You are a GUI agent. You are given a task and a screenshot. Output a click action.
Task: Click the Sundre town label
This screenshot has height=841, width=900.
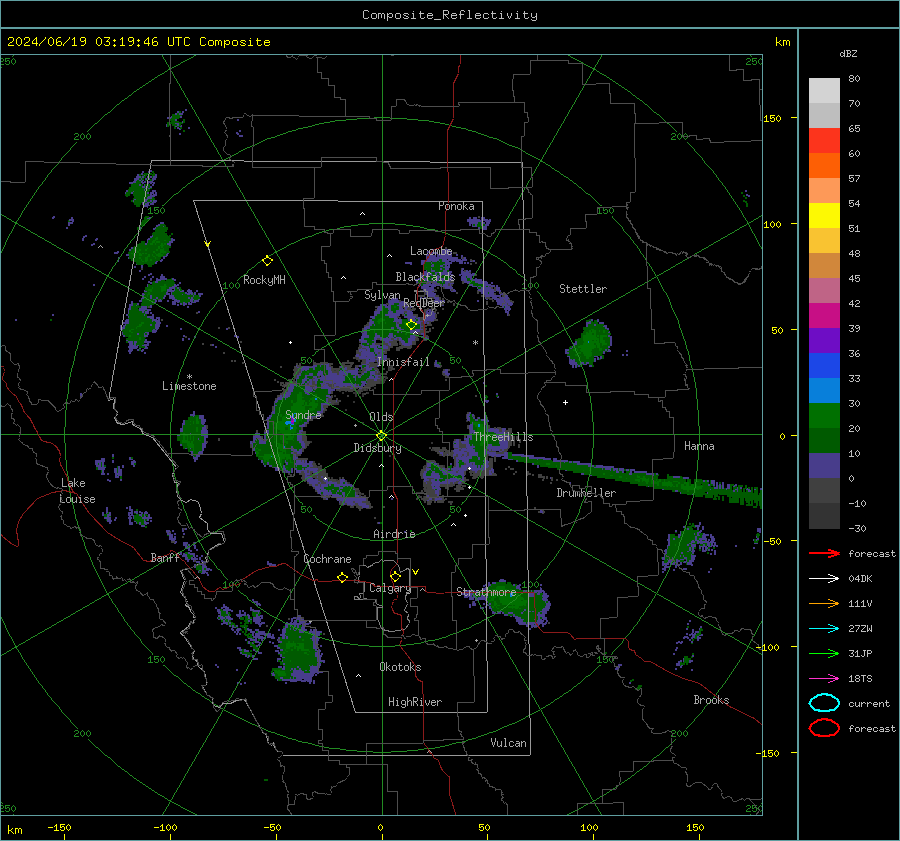pyautogui.click(x=303, y=415)
